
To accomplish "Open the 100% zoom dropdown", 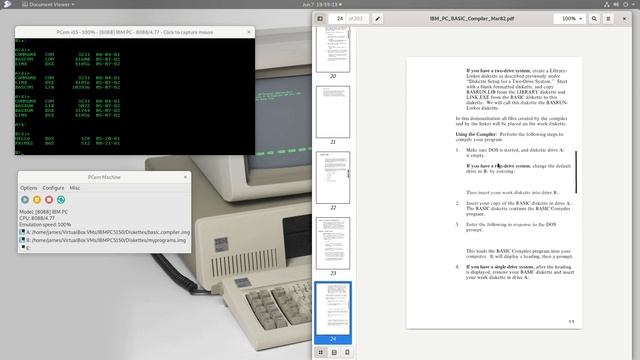I will [x=570, y=19].
